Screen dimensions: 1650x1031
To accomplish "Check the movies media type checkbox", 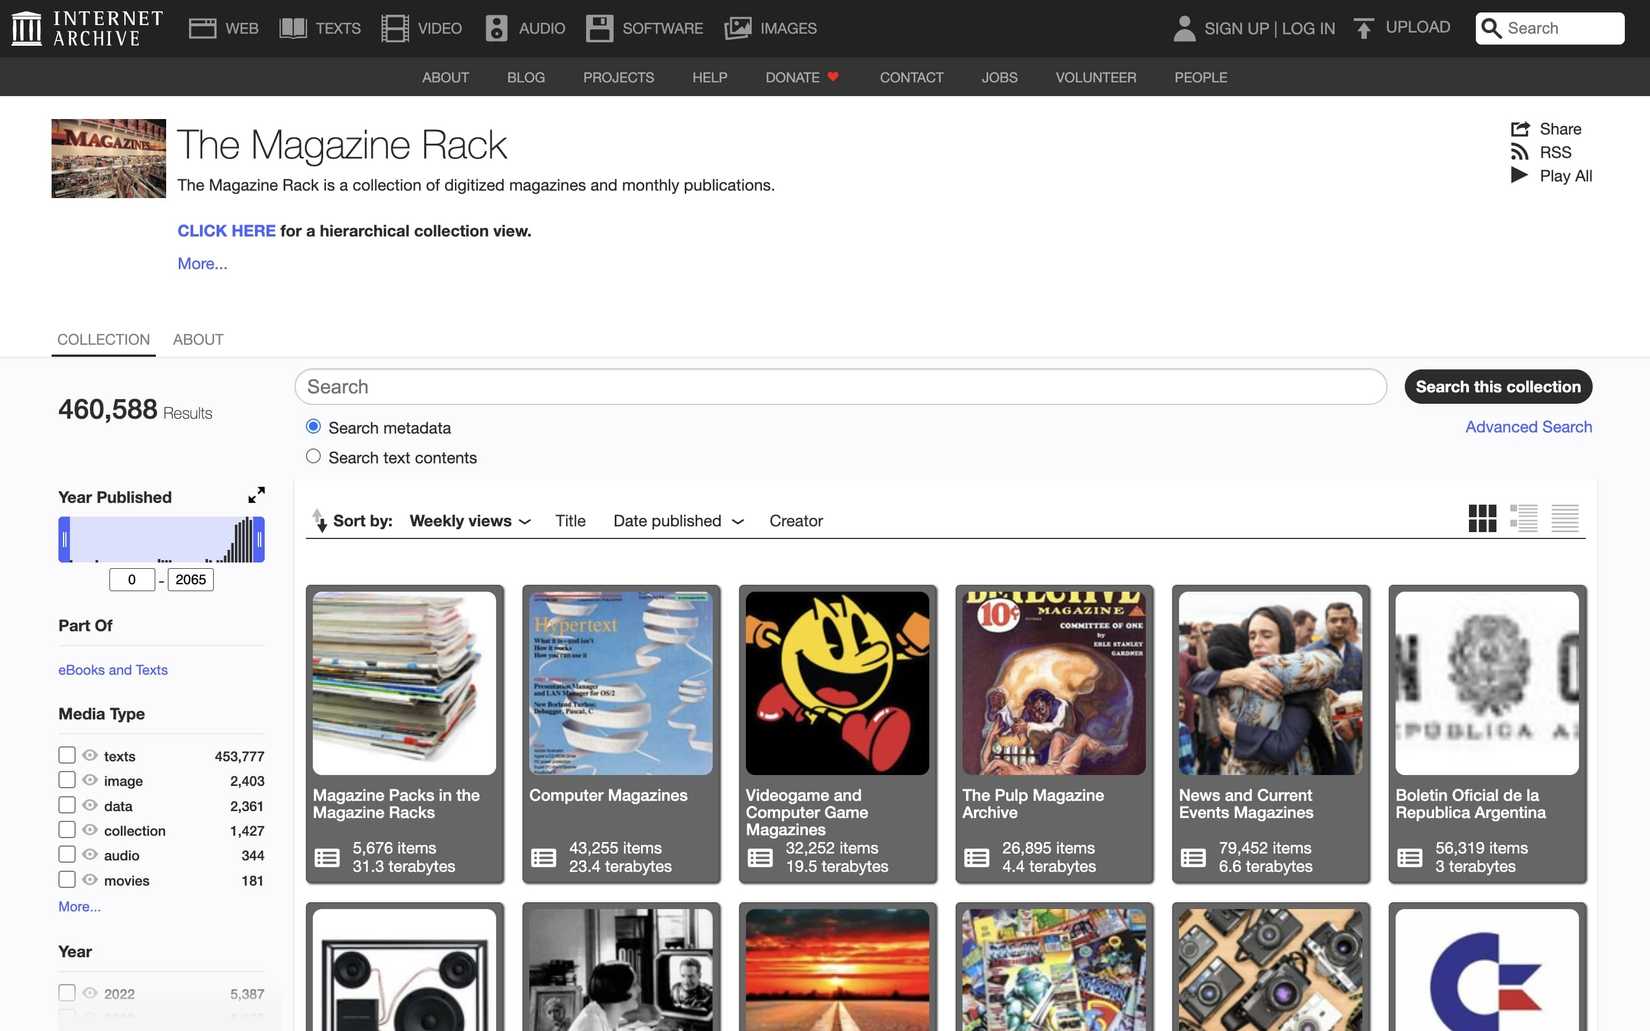I will [67, 879].
